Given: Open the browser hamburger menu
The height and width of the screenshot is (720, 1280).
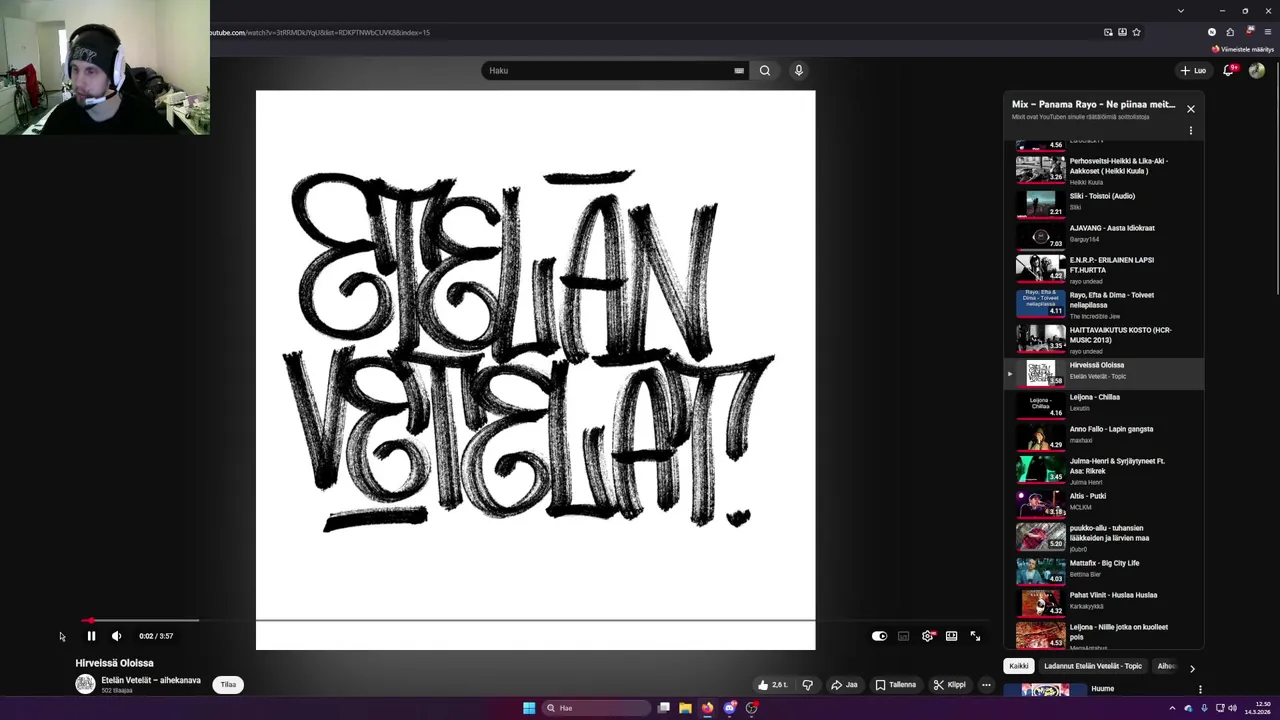Looking at the screenshot, I should point(1268,32).
